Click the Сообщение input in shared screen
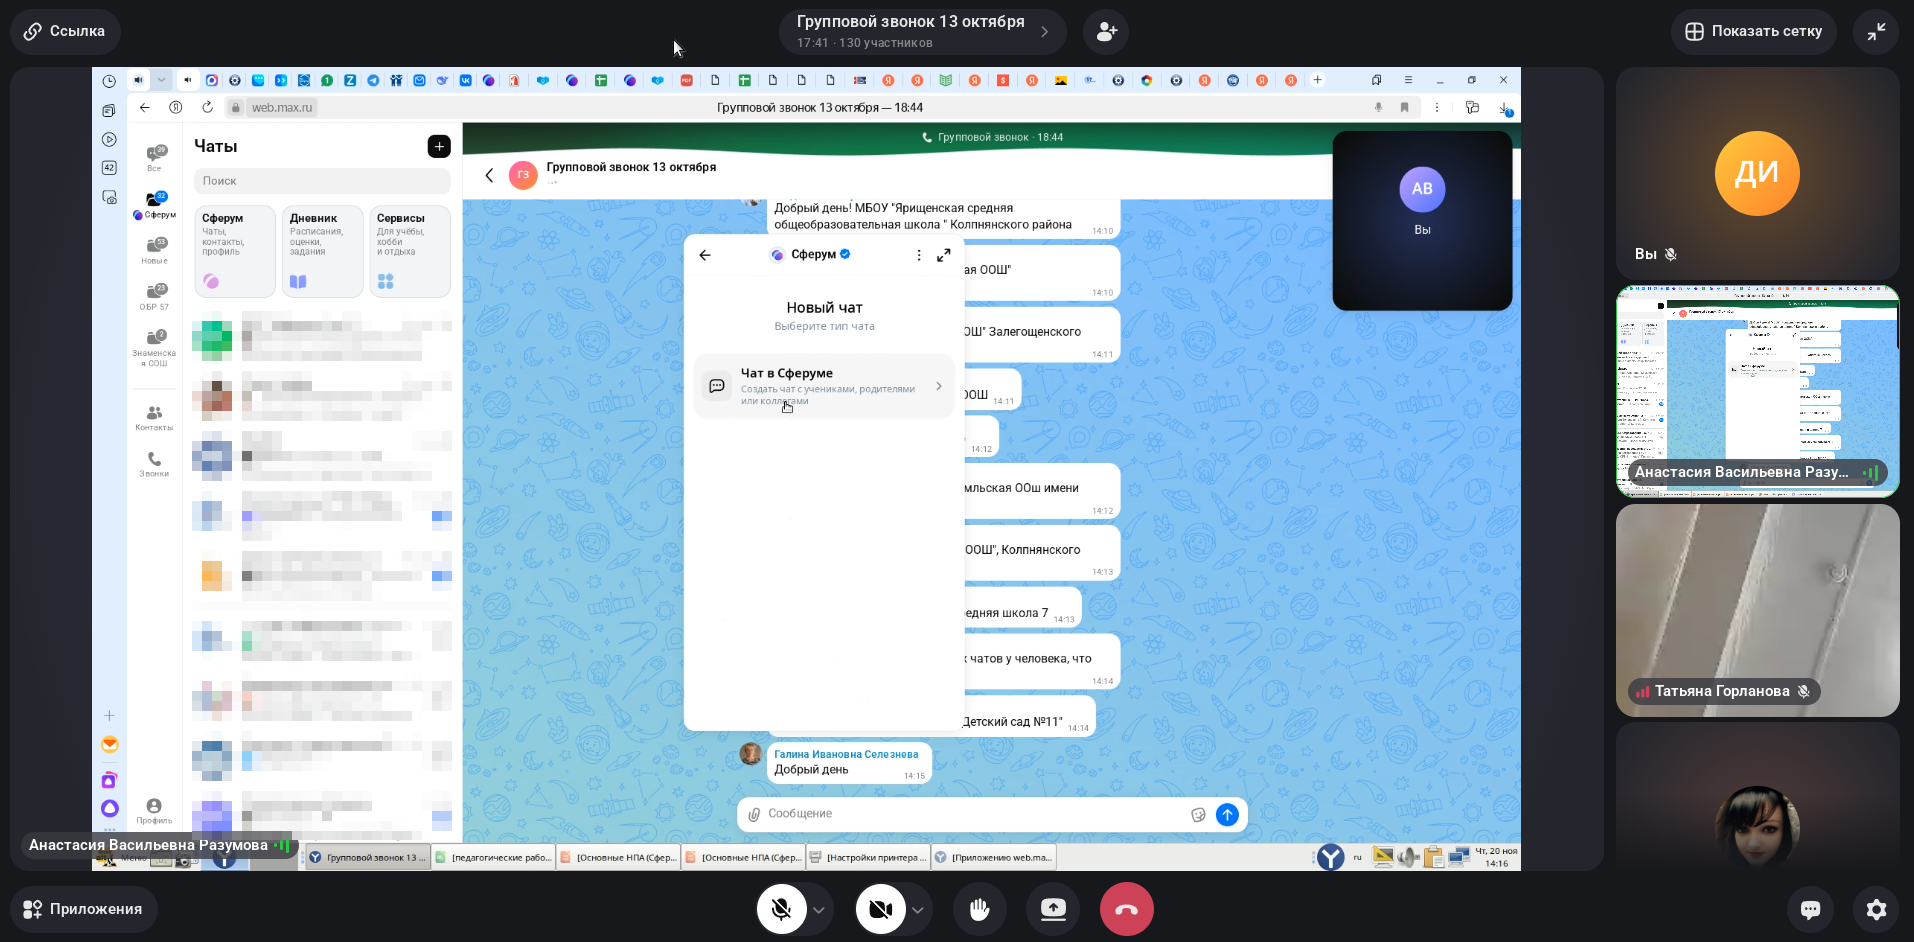Screen dimensions: 1914x942 click(x=970, y=814)
